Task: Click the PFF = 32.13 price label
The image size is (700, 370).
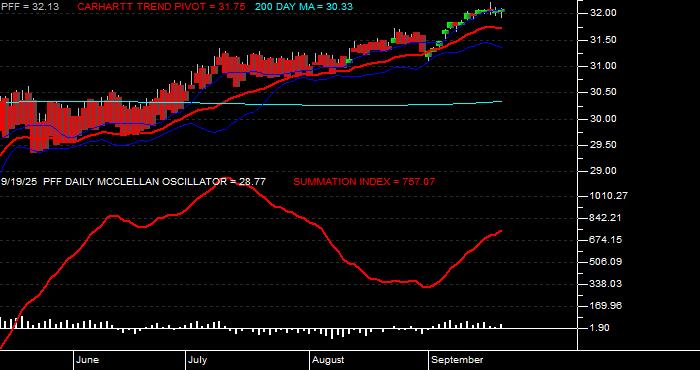Action: (x=31, y=7)
